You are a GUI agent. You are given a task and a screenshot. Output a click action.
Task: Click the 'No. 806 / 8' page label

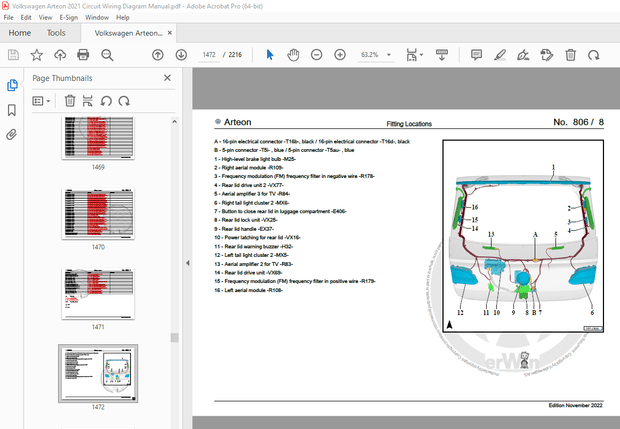click(578, 122)
